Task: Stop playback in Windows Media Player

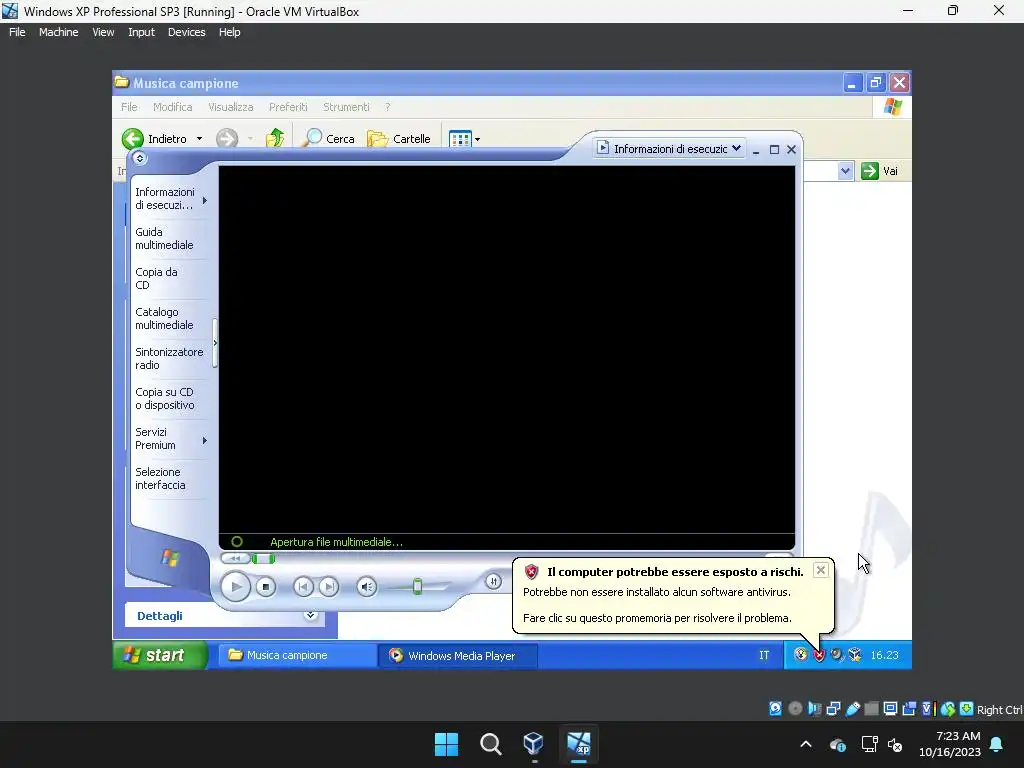Action: tap(265, 587)
